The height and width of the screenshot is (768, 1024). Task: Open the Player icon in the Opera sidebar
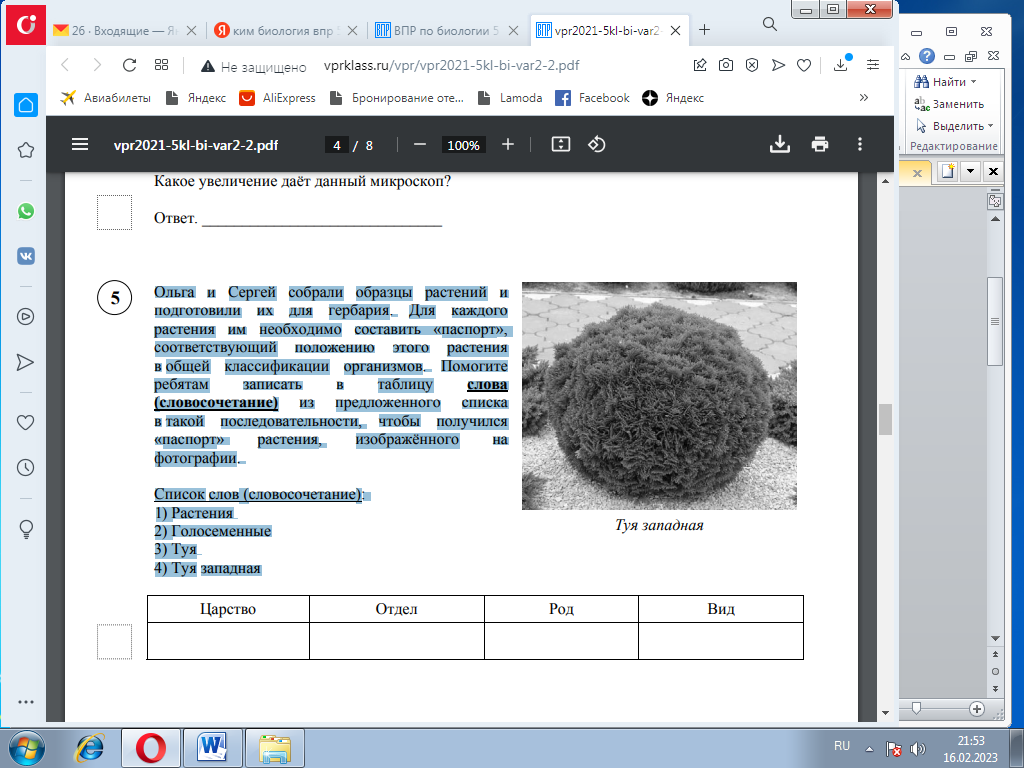(25, 317)
